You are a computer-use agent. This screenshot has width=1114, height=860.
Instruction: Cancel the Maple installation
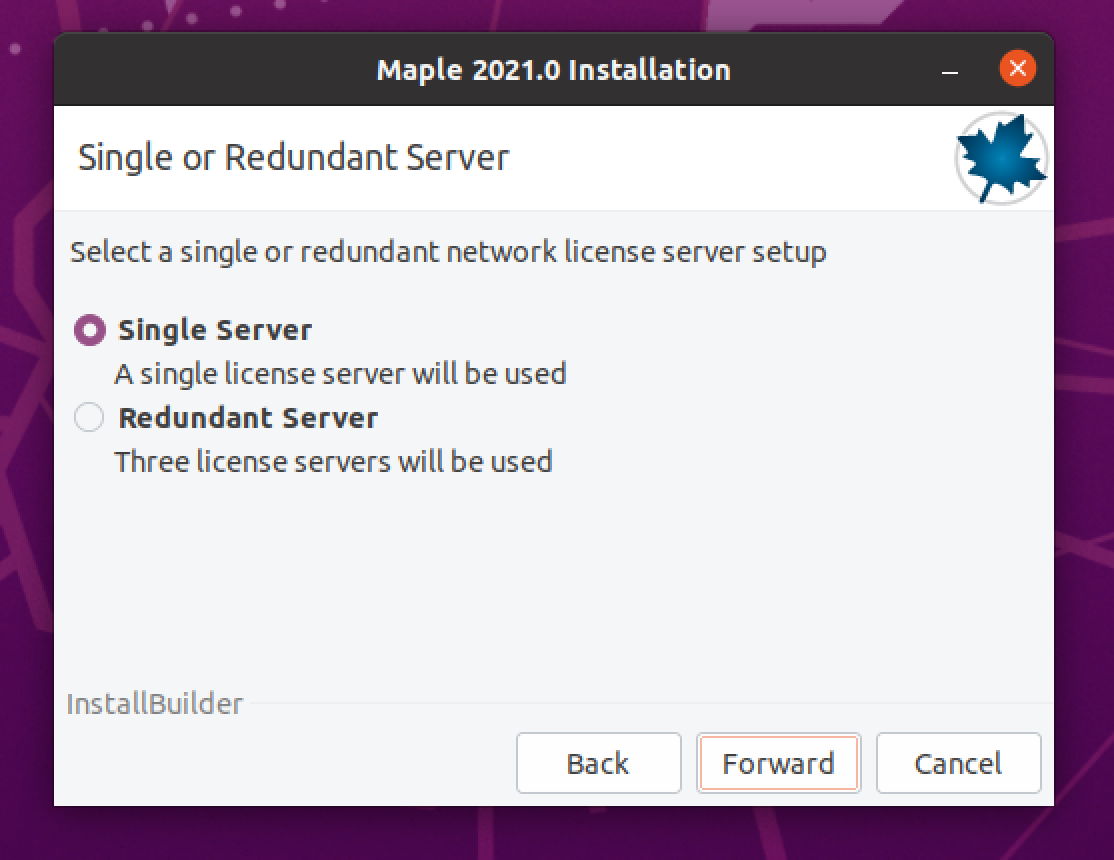[958, 764]
